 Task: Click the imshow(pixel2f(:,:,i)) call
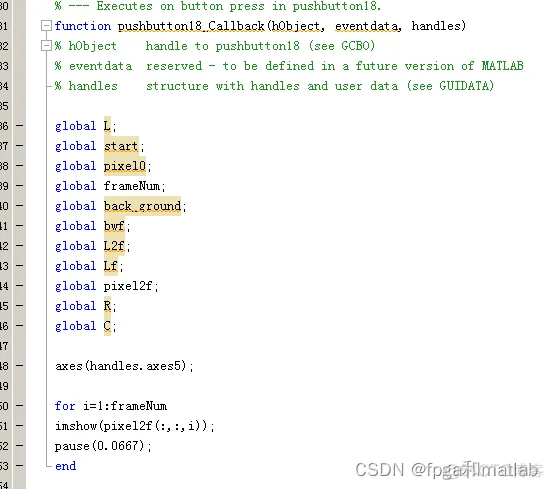click(135, 426)
